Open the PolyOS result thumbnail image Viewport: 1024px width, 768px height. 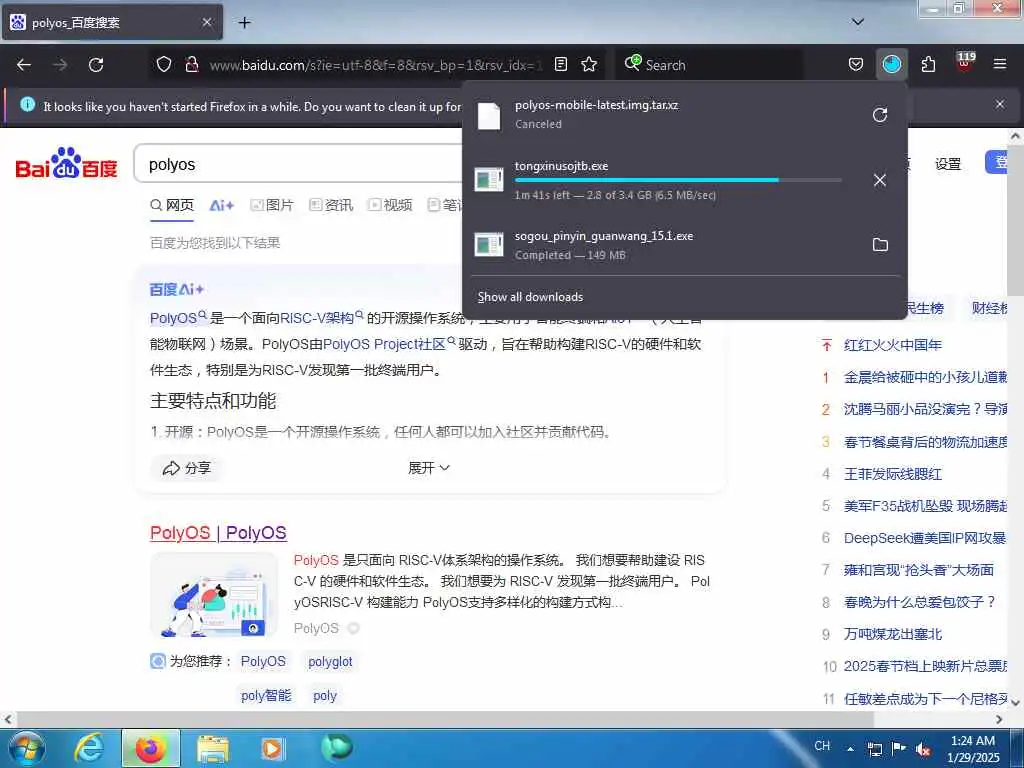[x=214, y=594]
